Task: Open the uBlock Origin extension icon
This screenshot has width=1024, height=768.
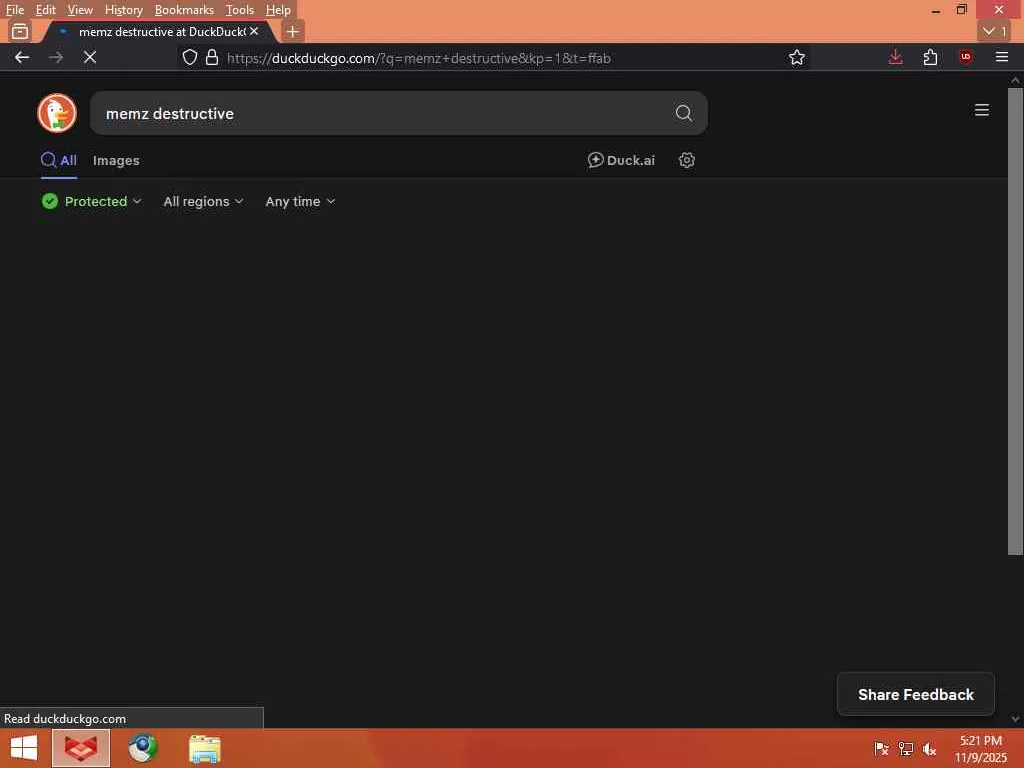Action: [x=965, y=57]
